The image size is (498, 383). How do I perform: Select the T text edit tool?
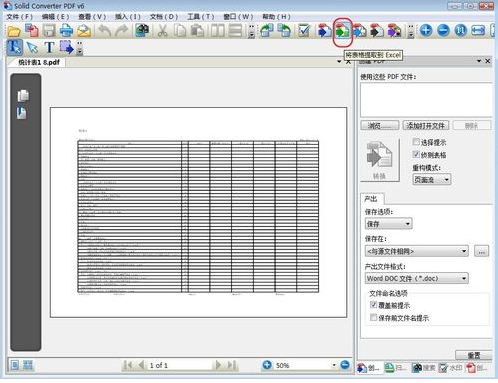(x=49, y=48)
